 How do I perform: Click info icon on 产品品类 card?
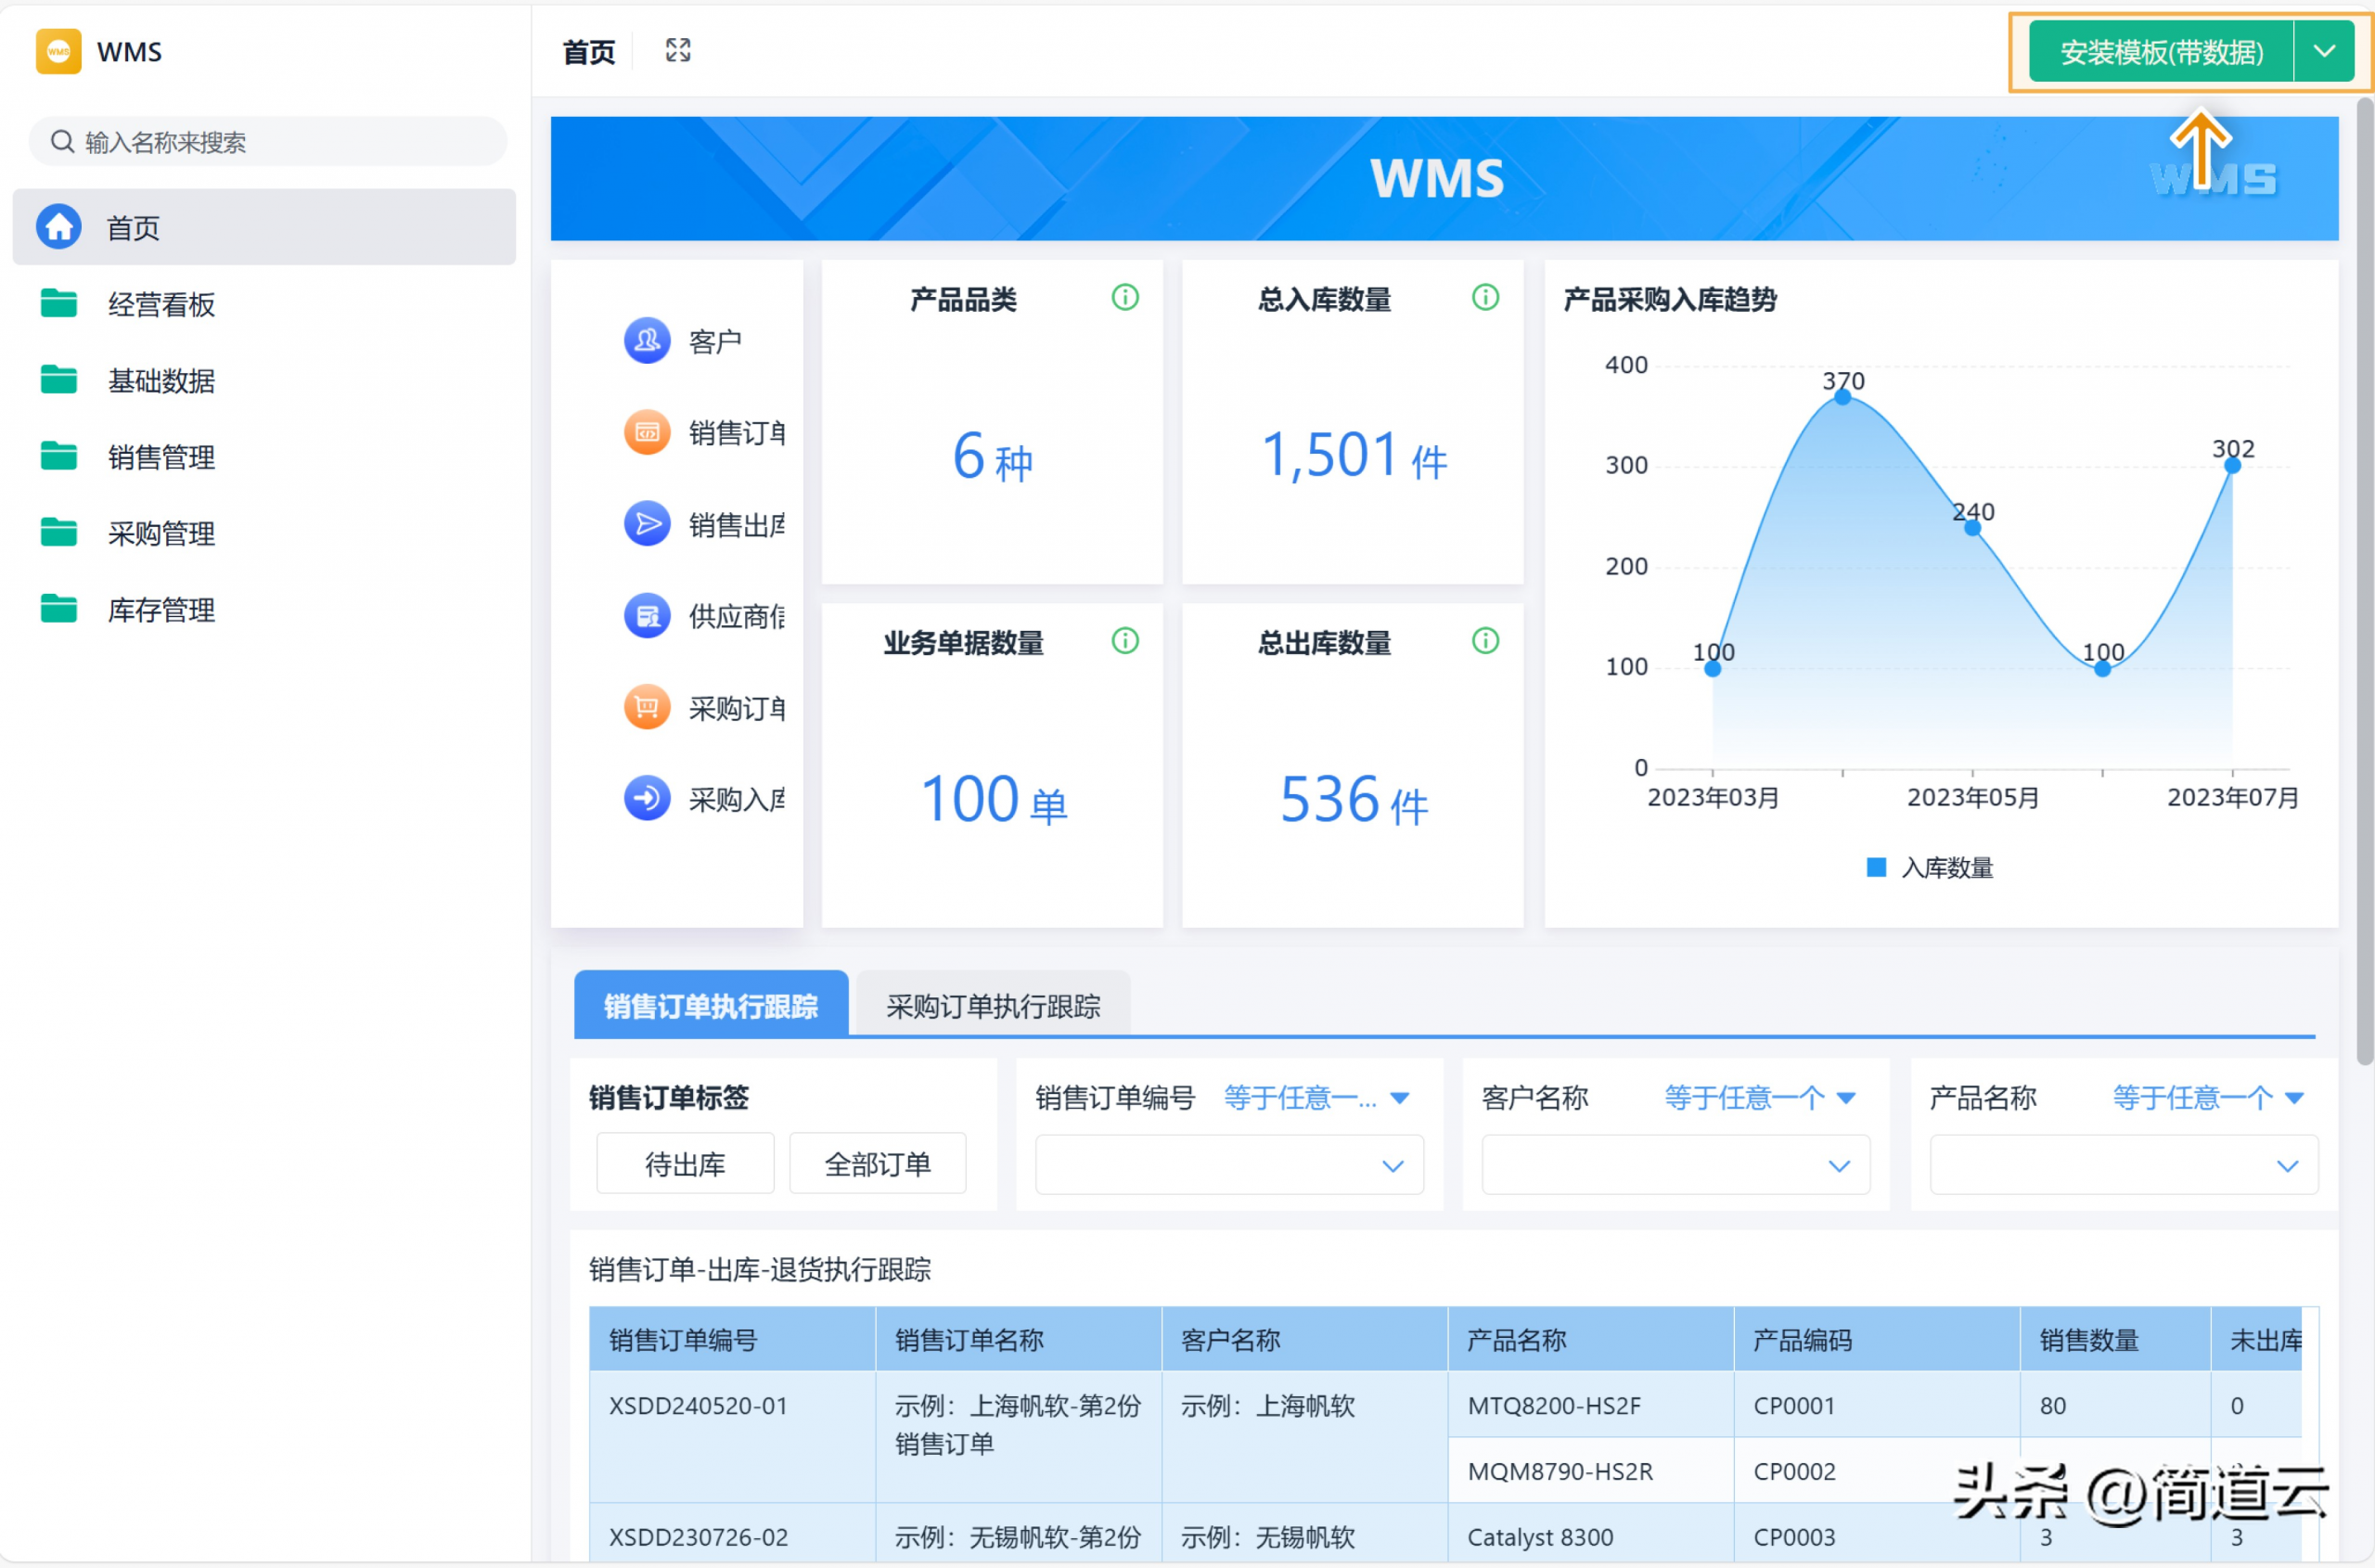pos(1125,297)
